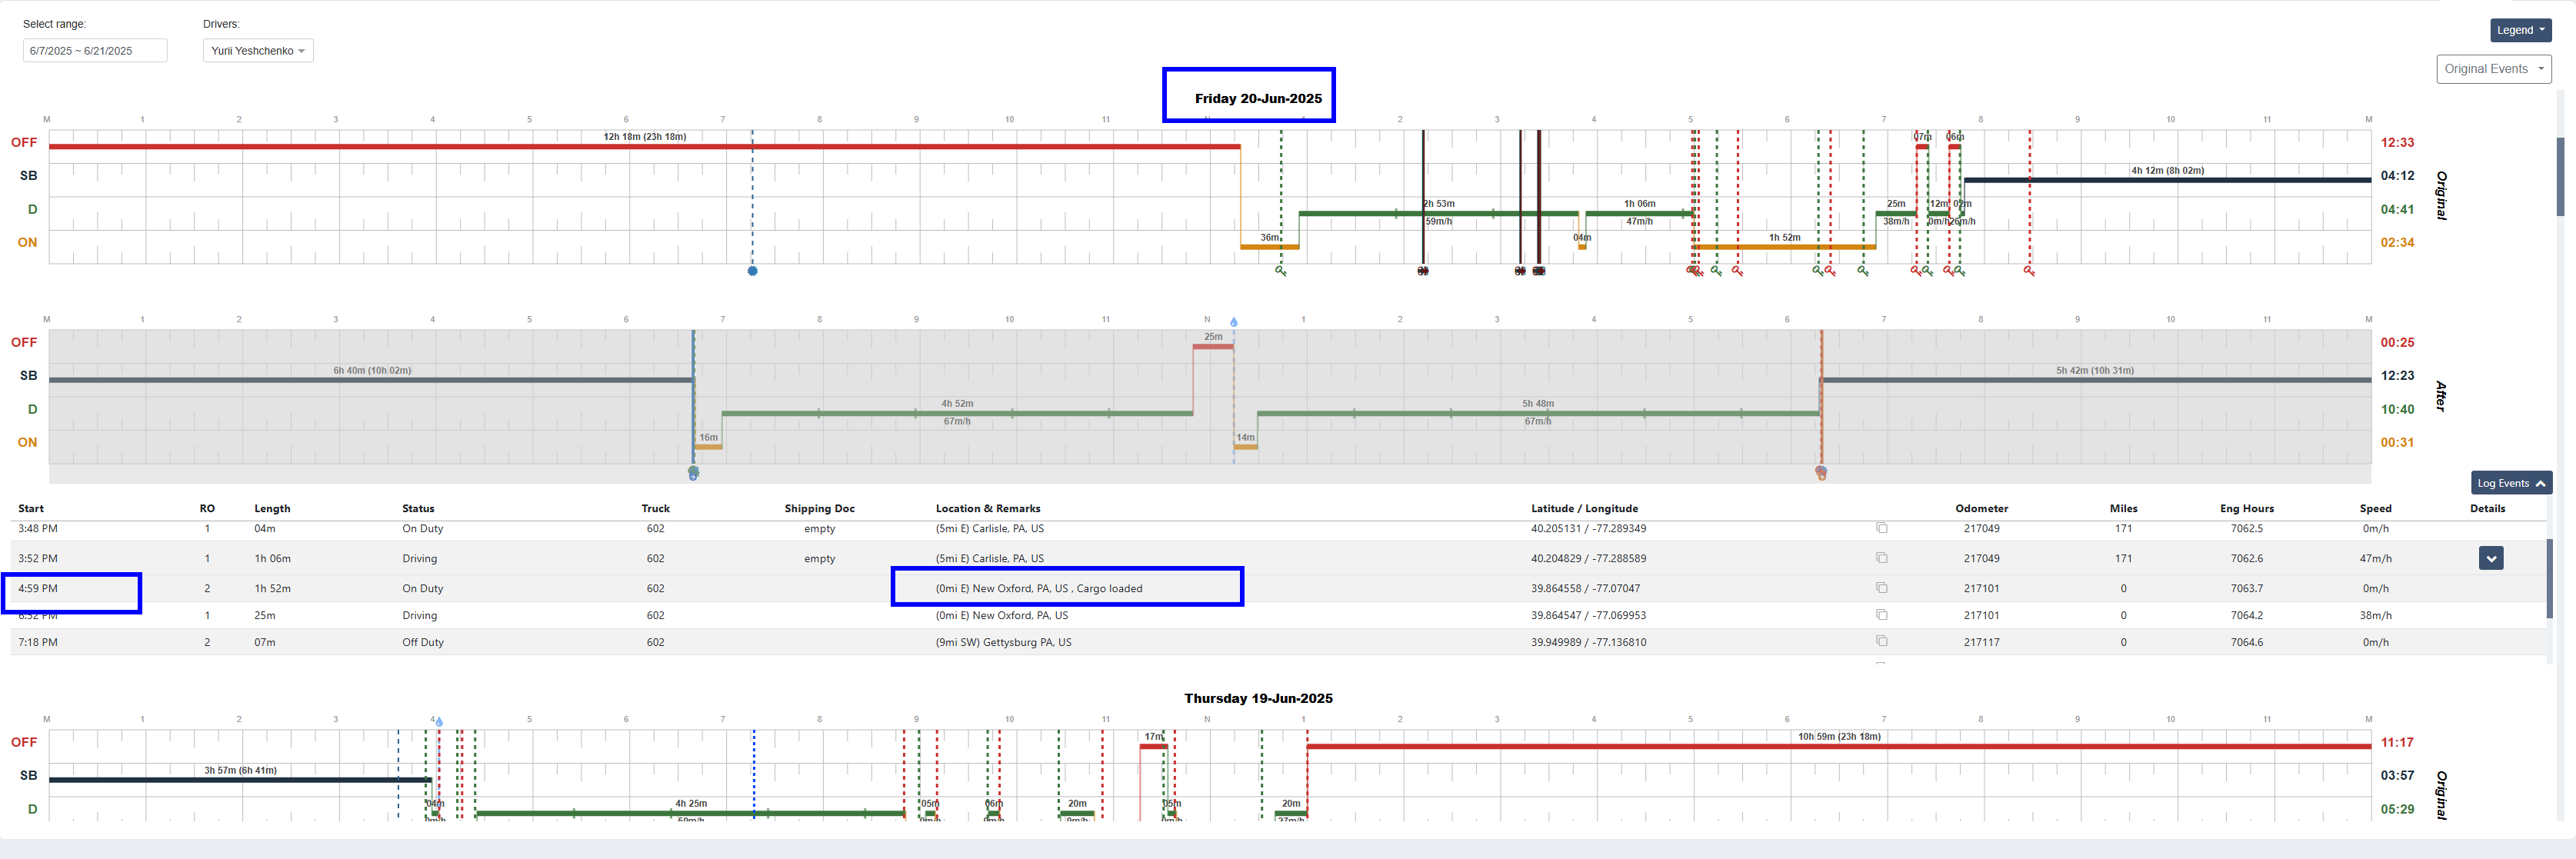Click odometer value 217117
The width and height of the screenshot is (2576, 859).
1981,642
